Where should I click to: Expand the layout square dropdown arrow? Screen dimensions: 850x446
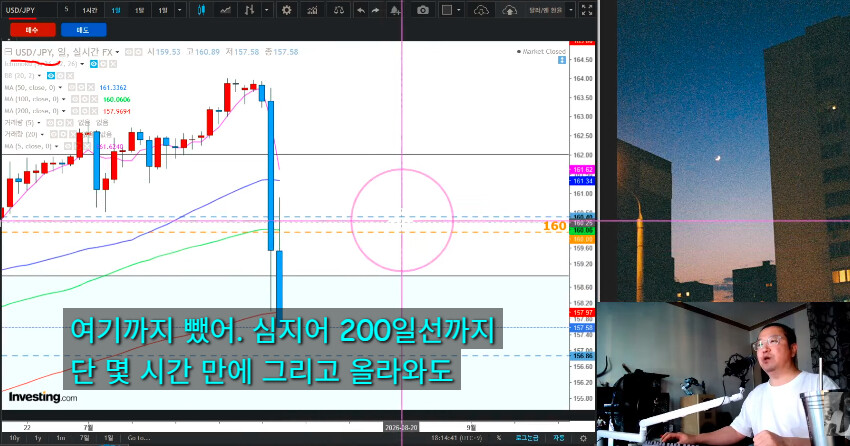(459, 10)
